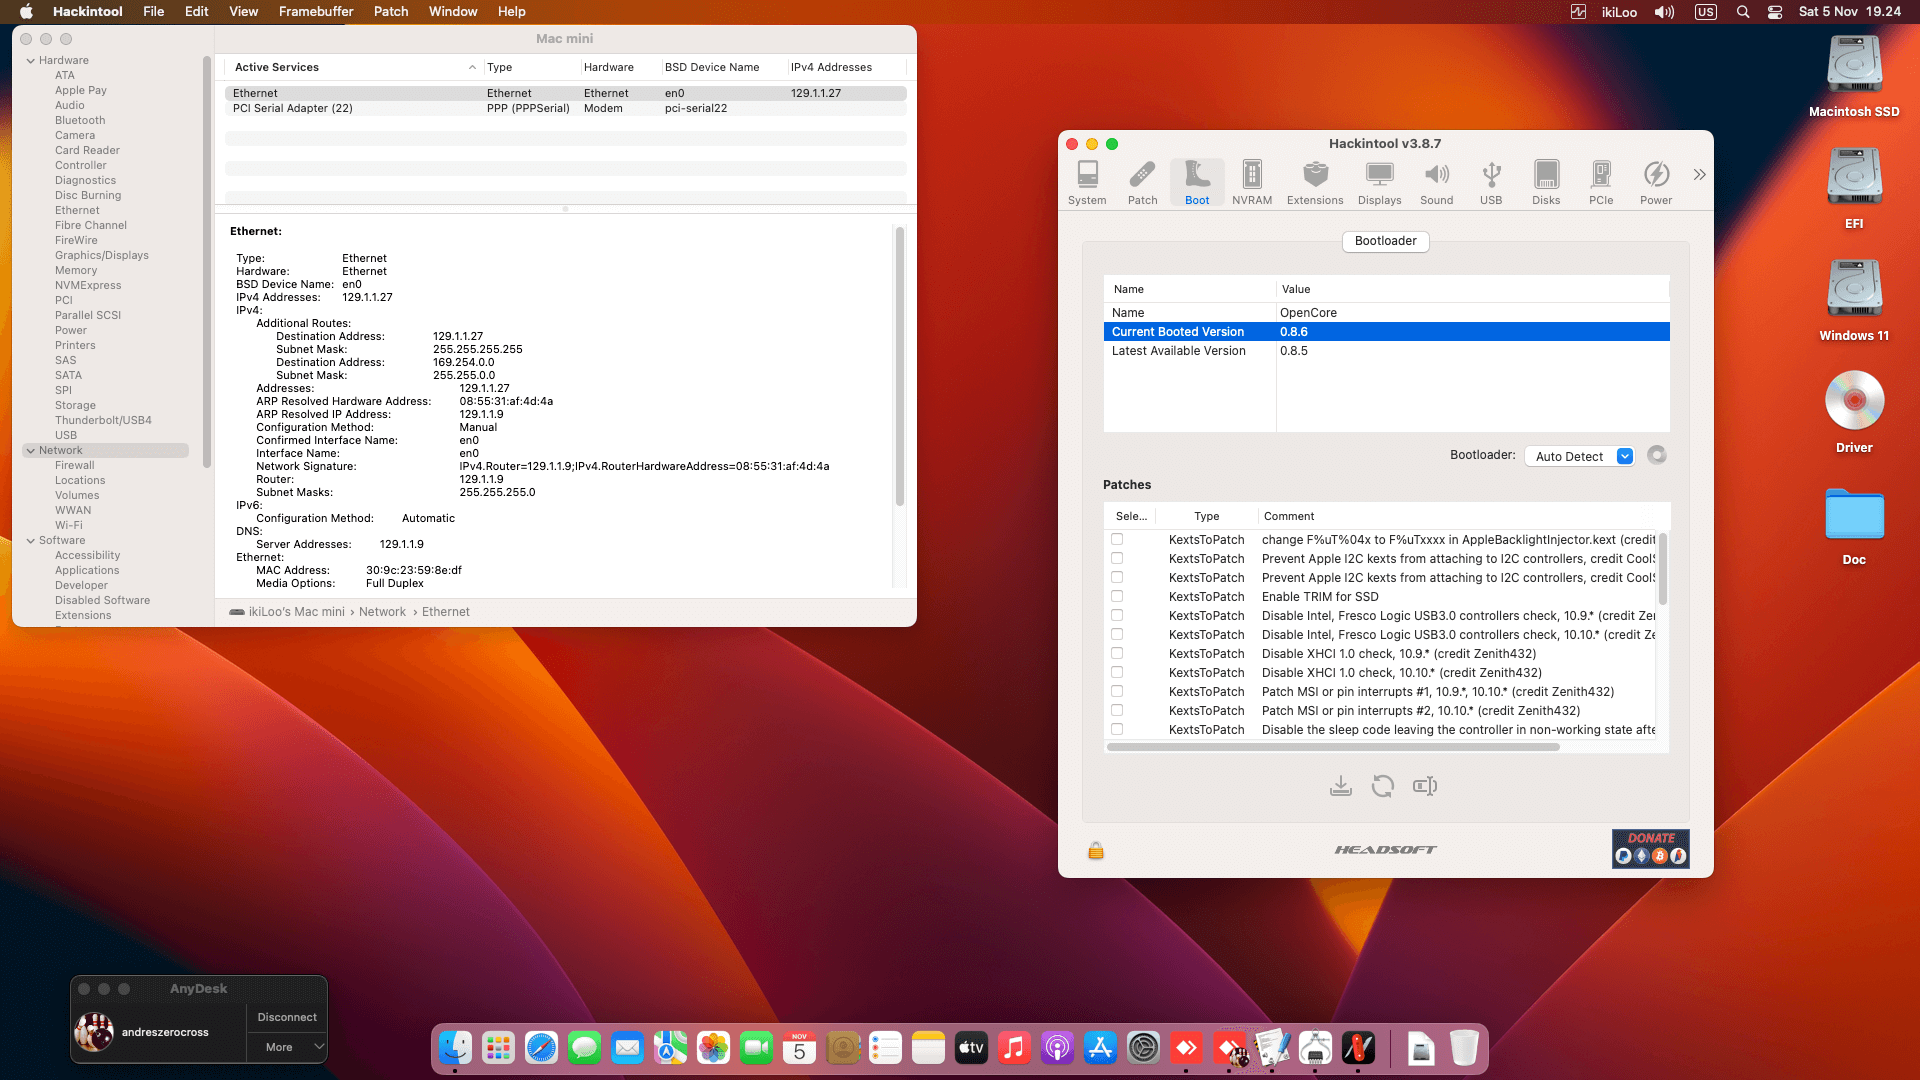Viewport: 1920px width, 1080px height.
Task: Click the lock icon in Hackintool
Action: tap(1096, 850)
